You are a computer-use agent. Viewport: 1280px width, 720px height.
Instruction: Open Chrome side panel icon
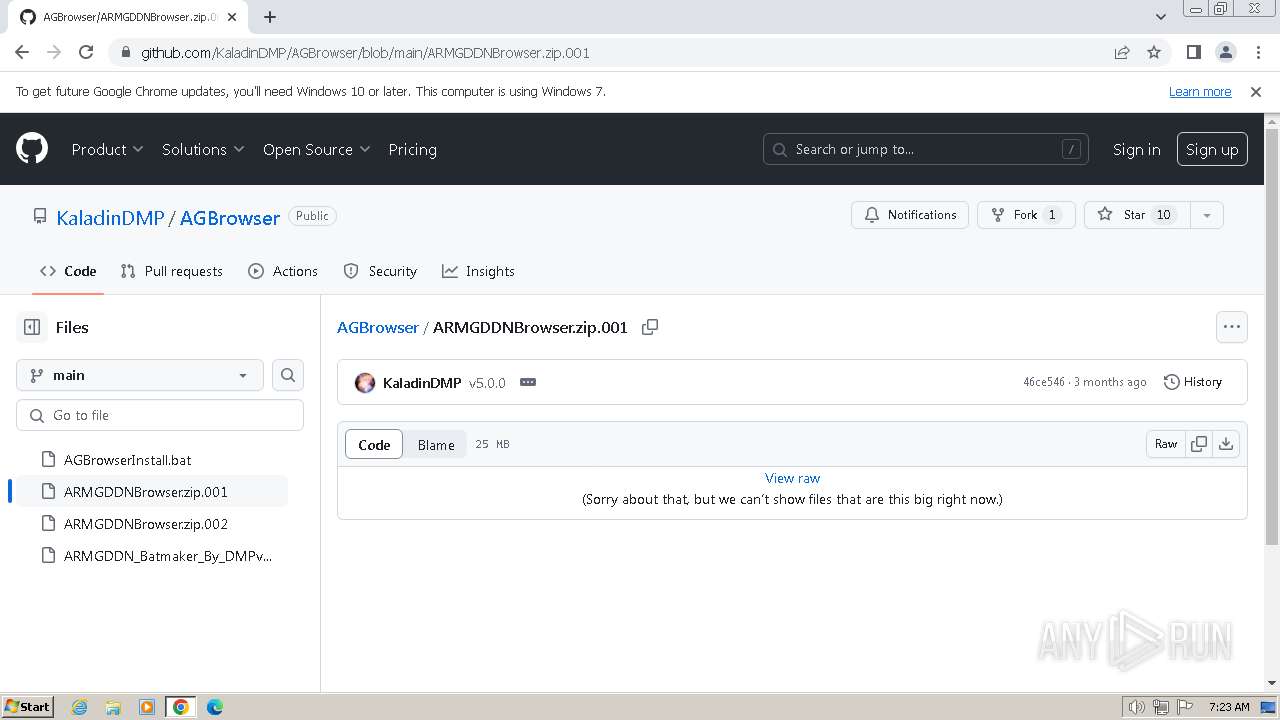pos(1194,53)
